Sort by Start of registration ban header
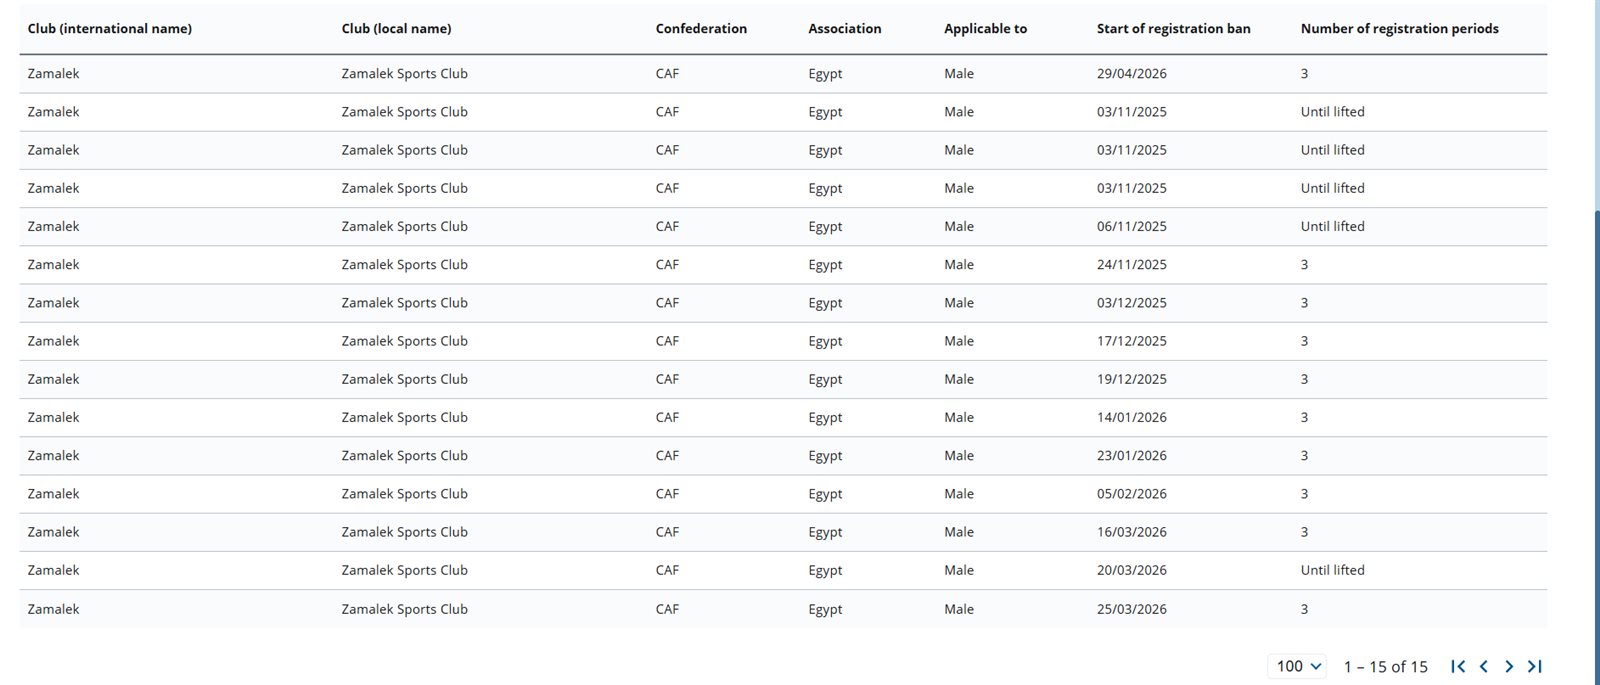 click(1173, 29)
